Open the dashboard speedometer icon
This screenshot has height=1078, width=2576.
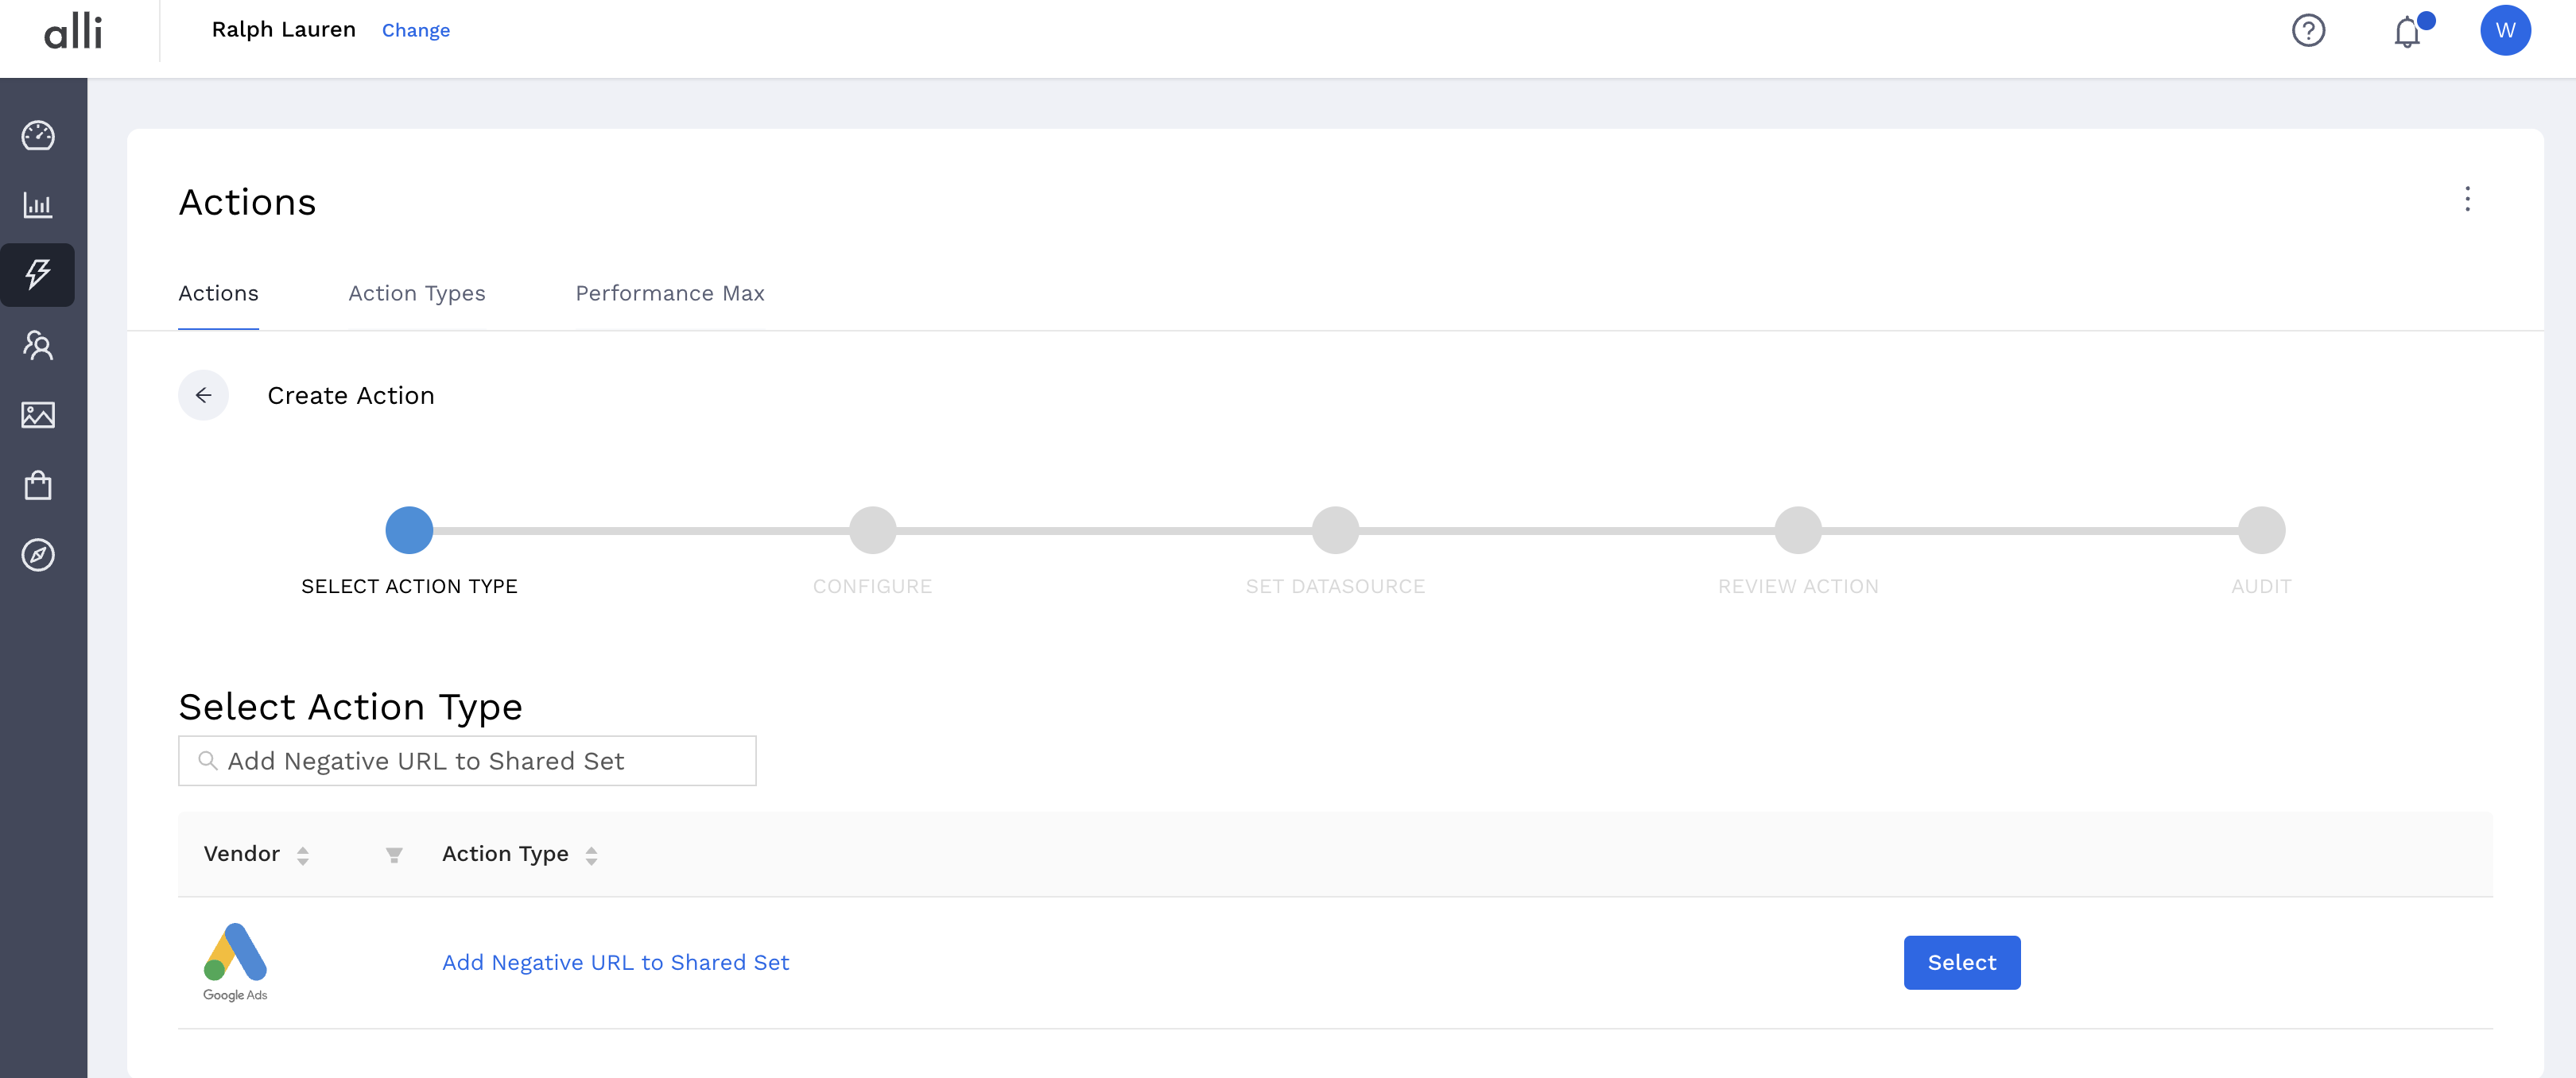(x=38, y=135)
